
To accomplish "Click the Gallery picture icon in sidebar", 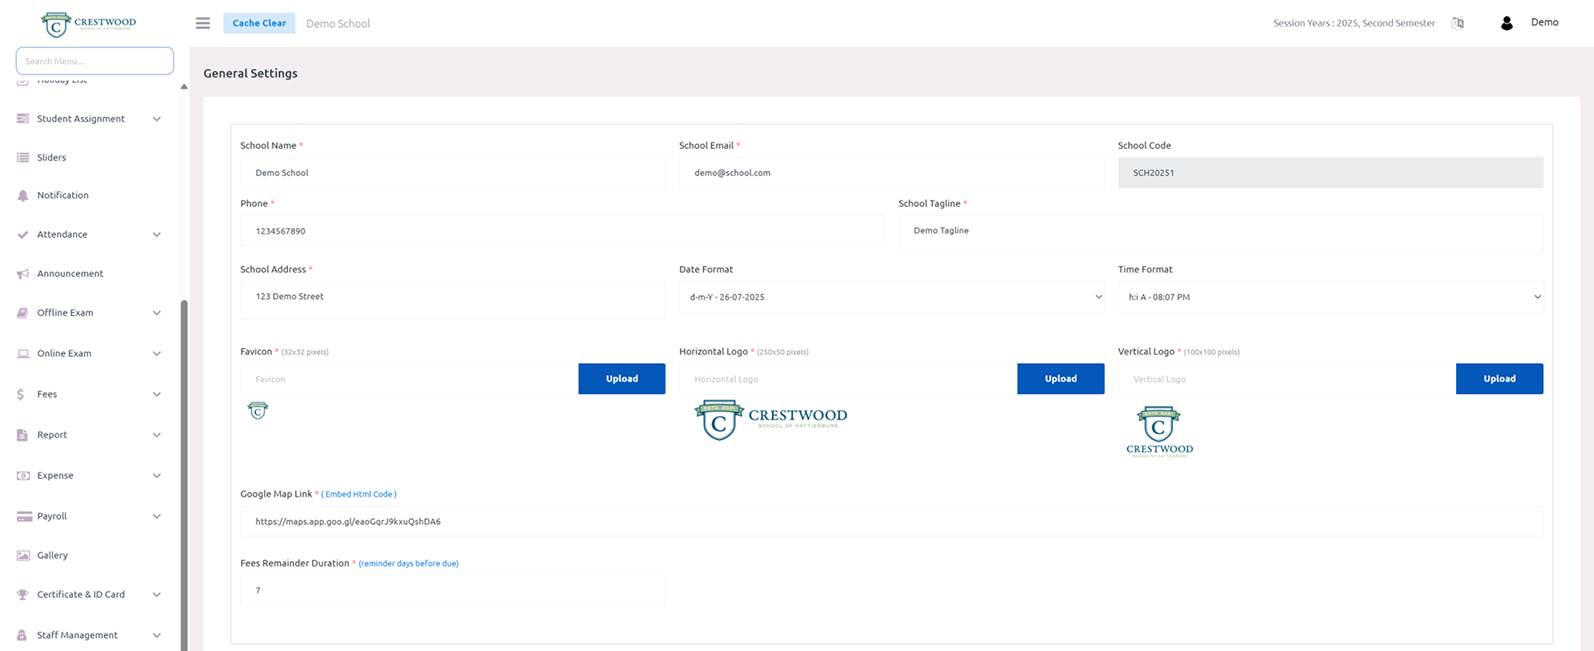I will click(x=23, y=556).
